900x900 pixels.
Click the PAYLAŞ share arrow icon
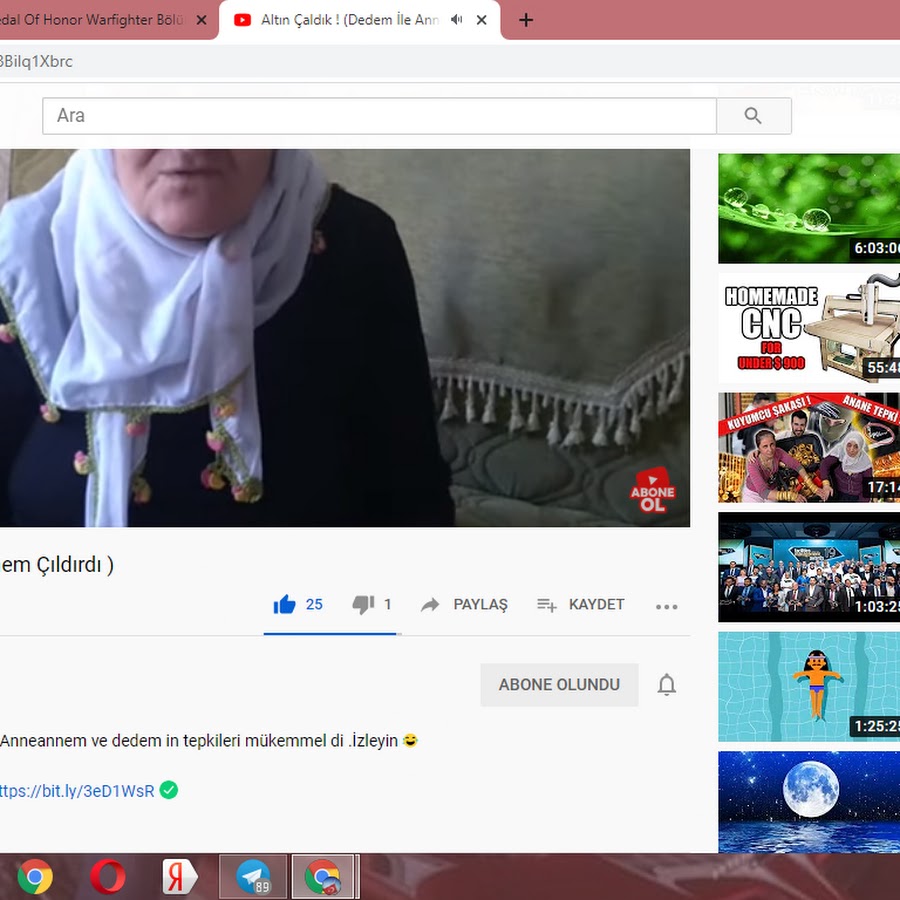[430, 605]
